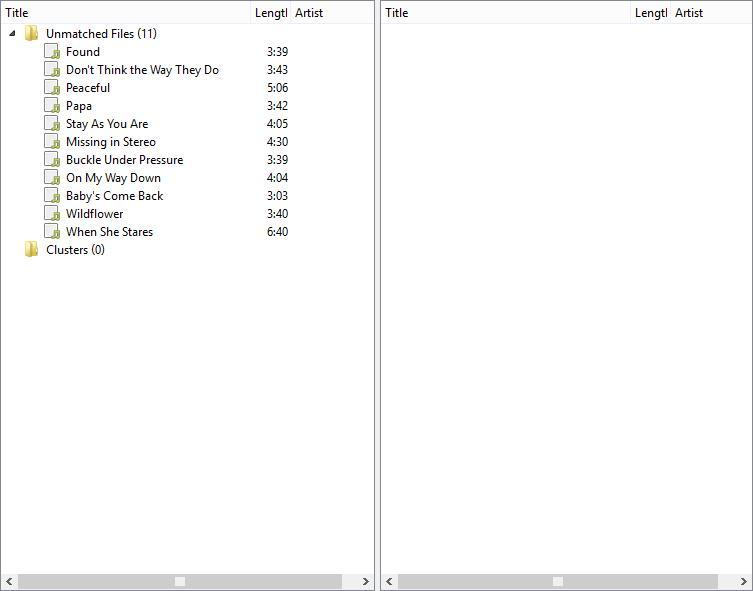Click right pane scrollbar right arrow

coord(743,581)
